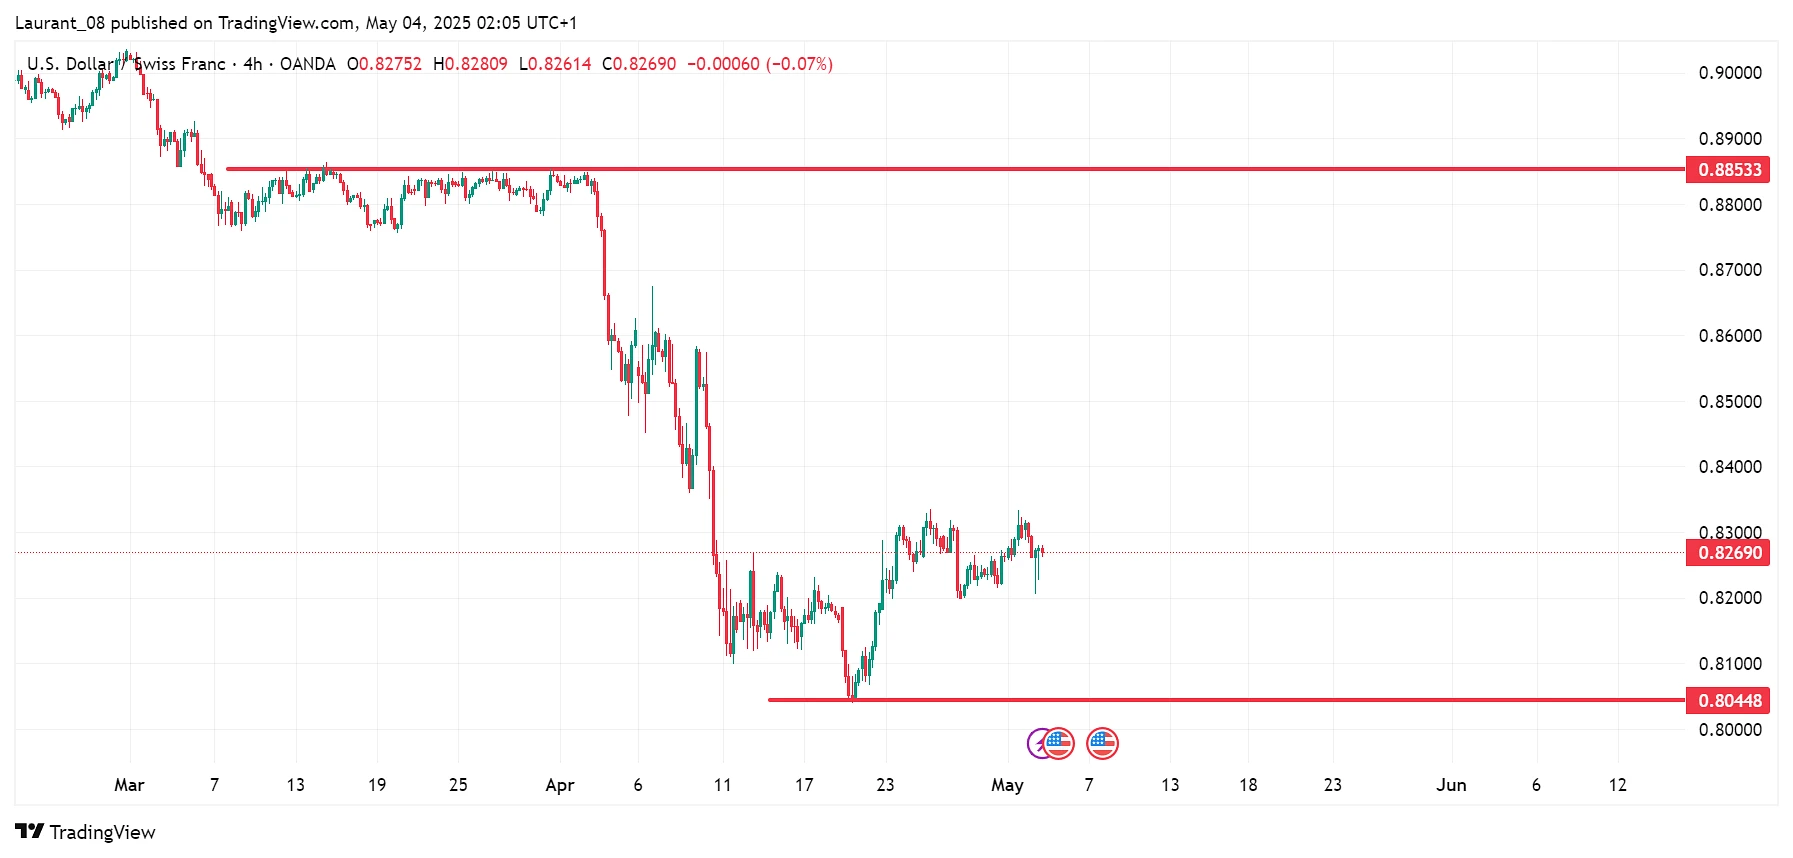Click the current price label 0.82690

(1728, 553)
